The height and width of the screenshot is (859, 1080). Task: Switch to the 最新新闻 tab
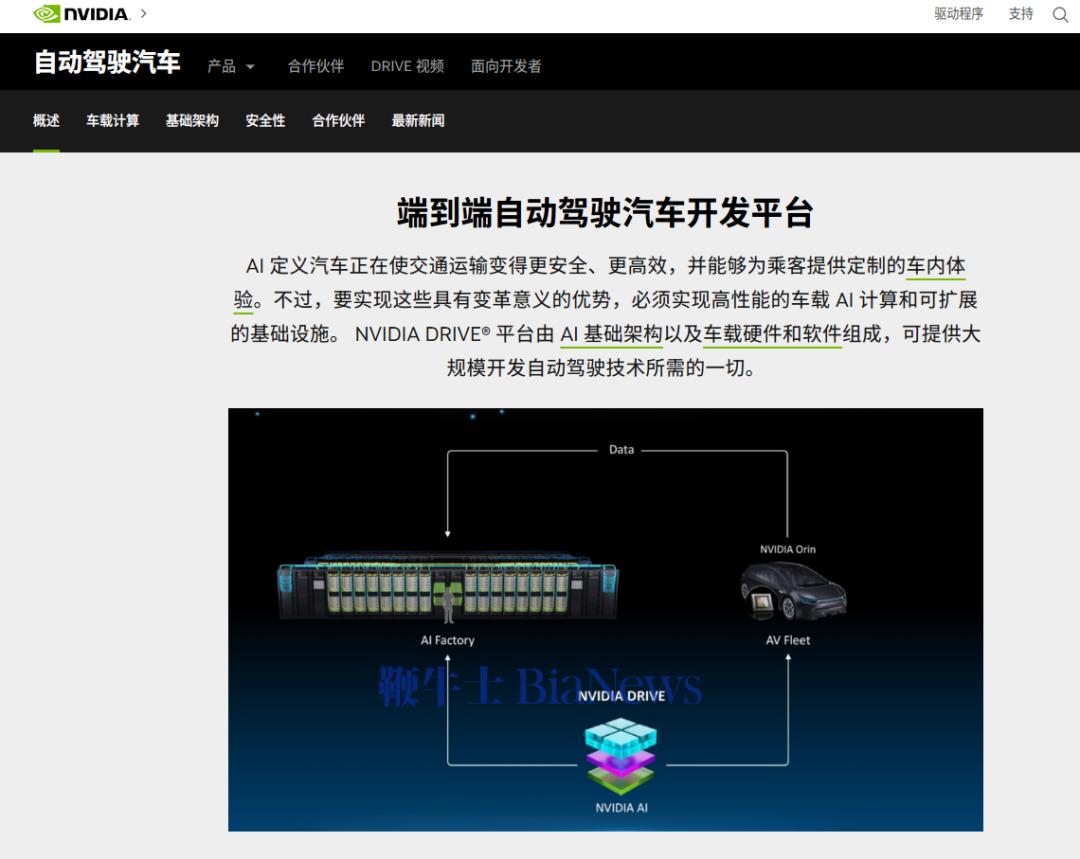click(418, 121)
